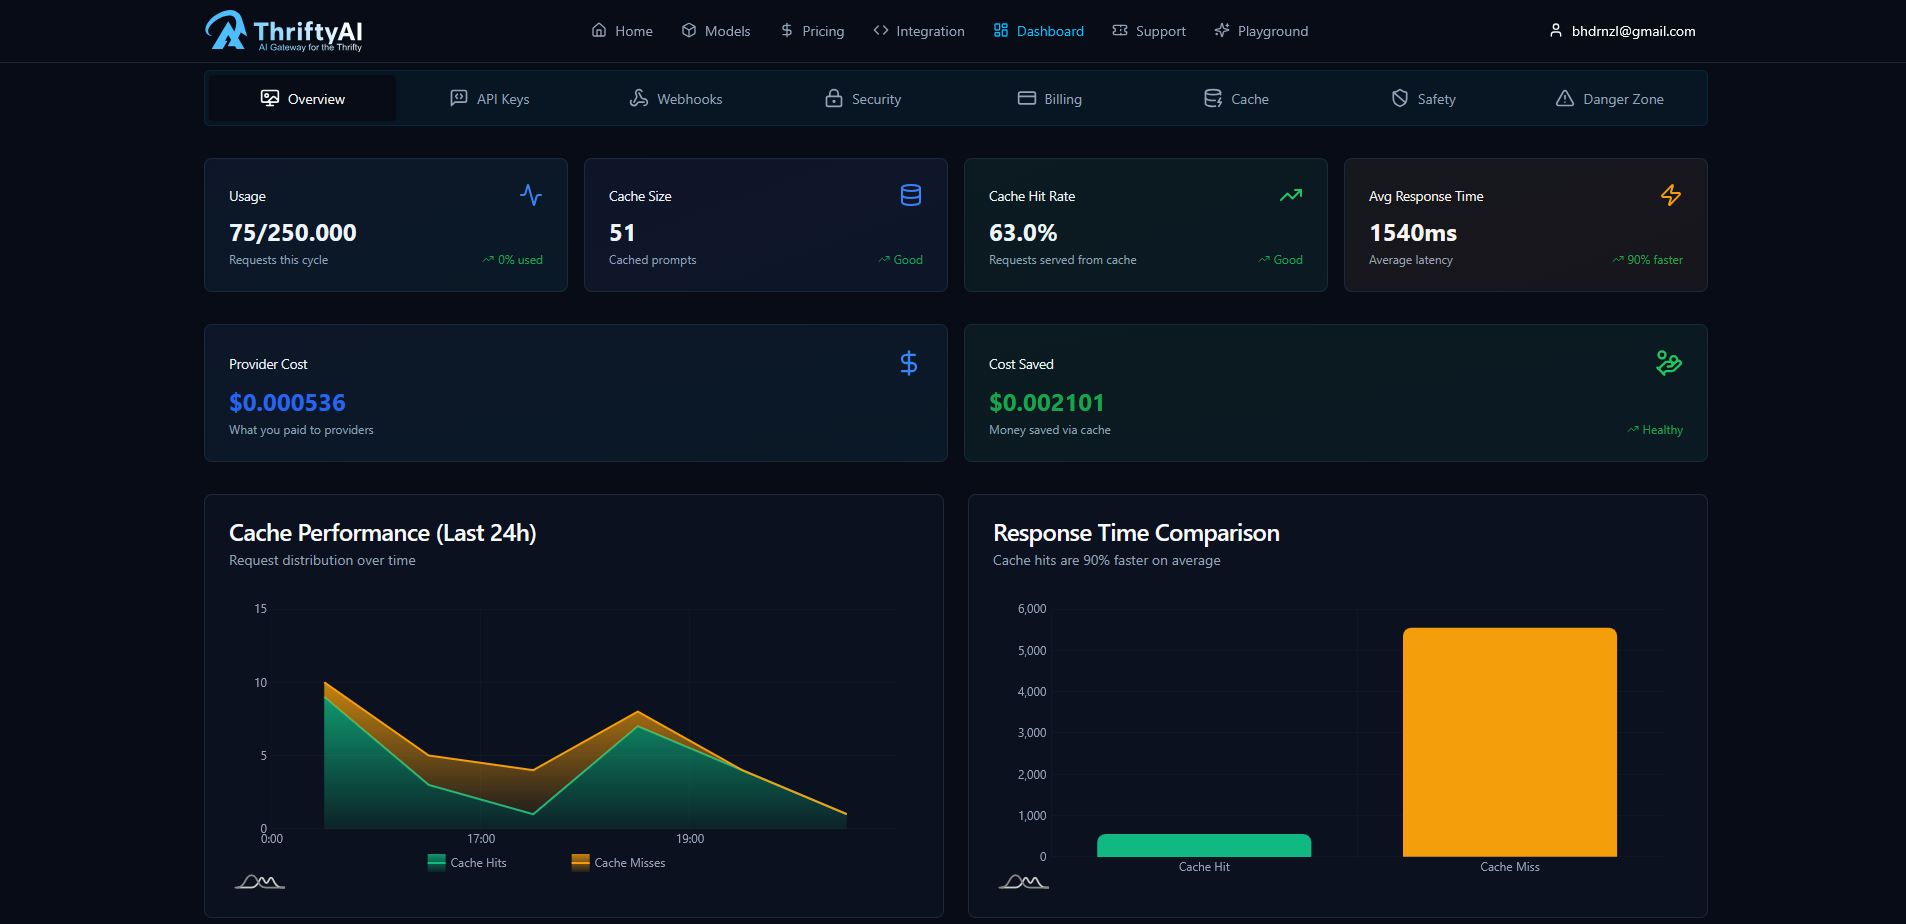Click the user account icon next to the email

pos(1555,30)
